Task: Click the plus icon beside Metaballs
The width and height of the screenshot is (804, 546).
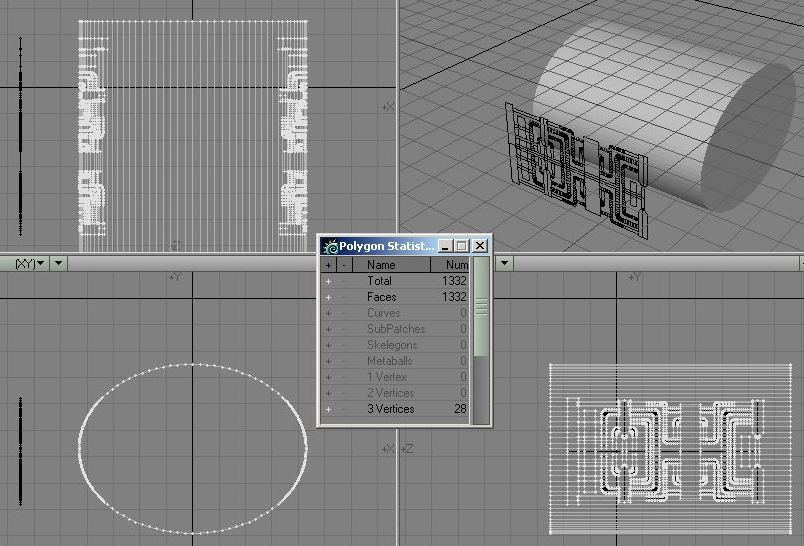Action: click(328, 361)
